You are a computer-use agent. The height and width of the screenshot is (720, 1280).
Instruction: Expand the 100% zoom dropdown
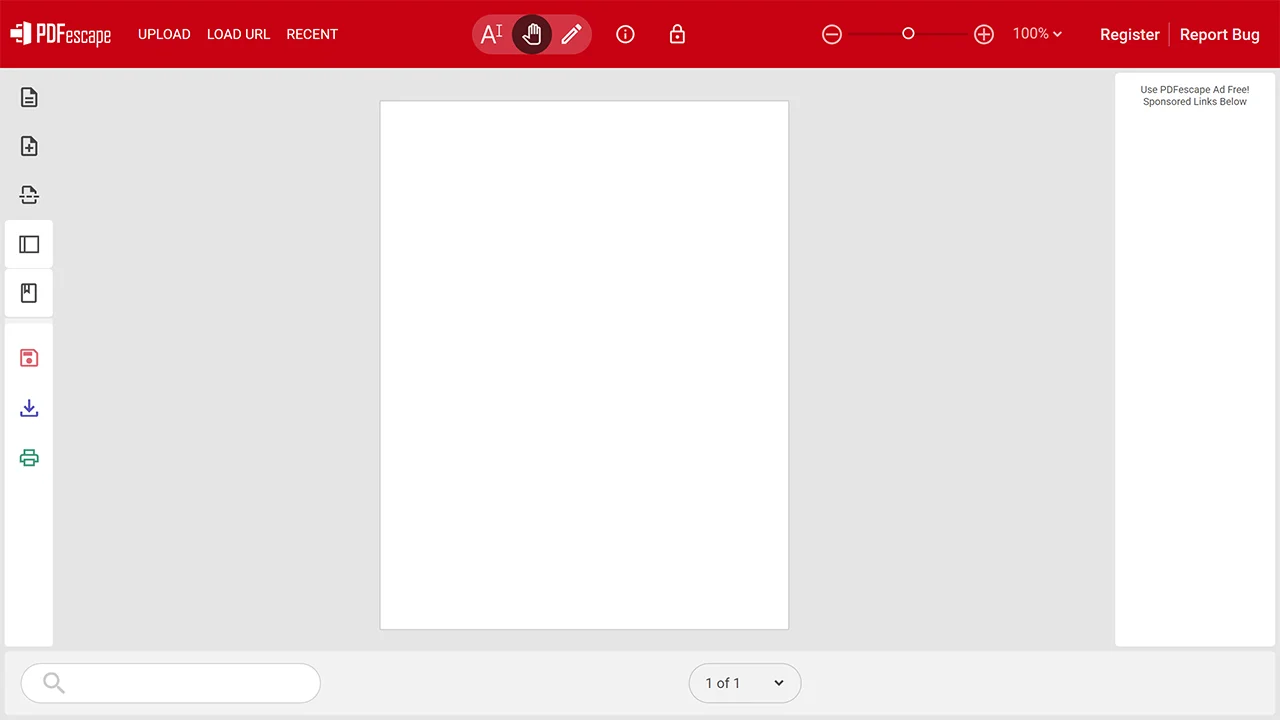coord(1037,34)
